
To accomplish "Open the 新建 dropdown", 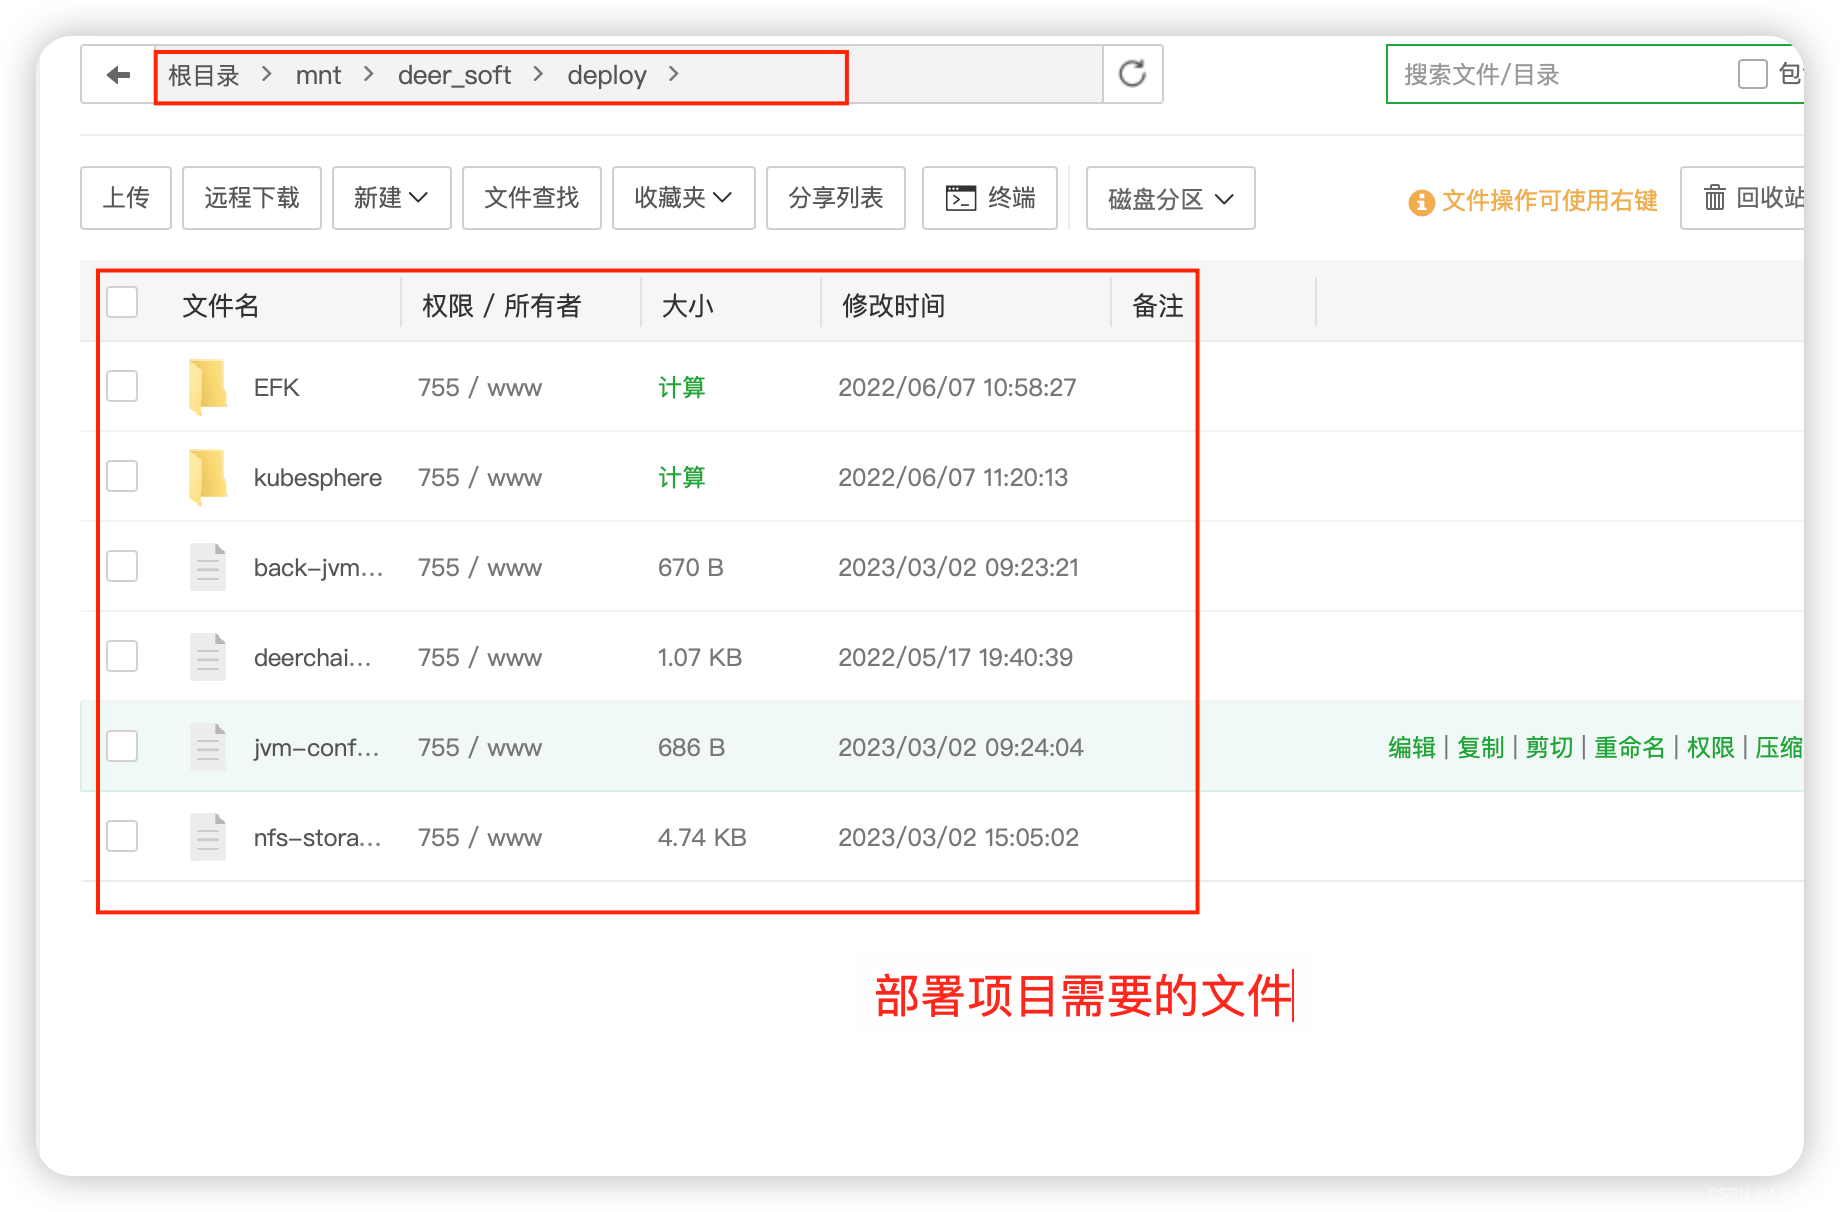I will pos(391,198).
